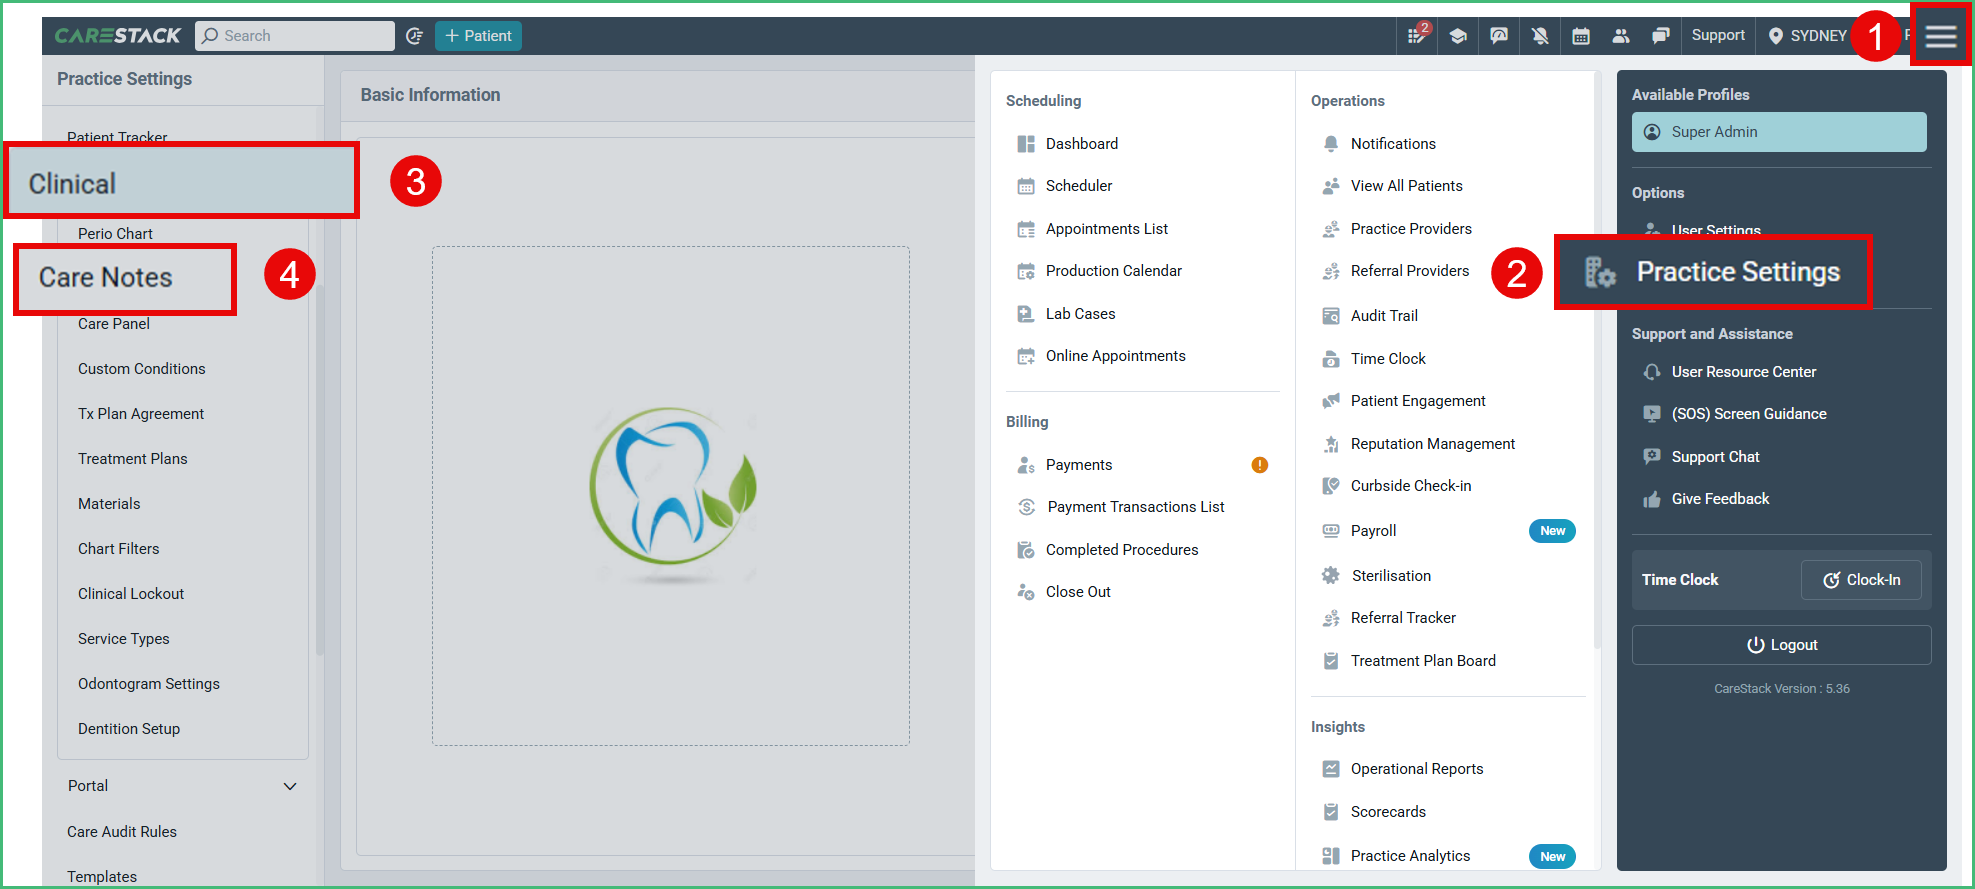Open Referral Providers menu item
1975x889 pixels.
1410,271
